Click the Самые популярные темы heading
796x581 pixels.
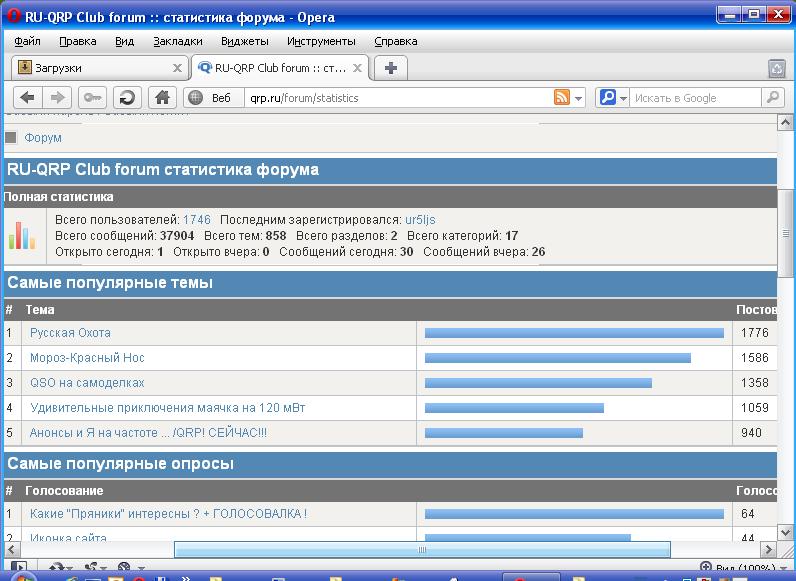(x=110, y=282)
